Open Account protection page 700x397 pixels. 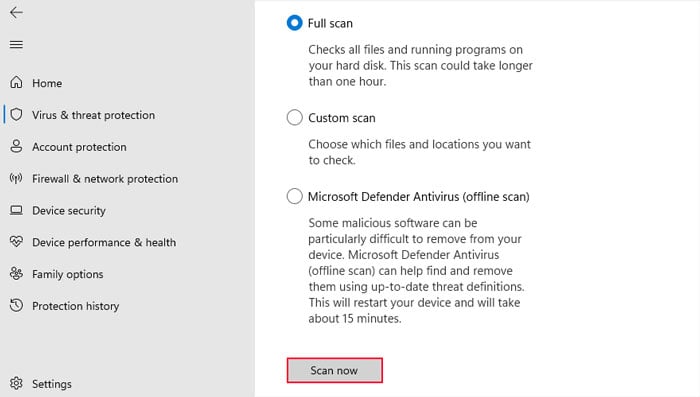79,146
